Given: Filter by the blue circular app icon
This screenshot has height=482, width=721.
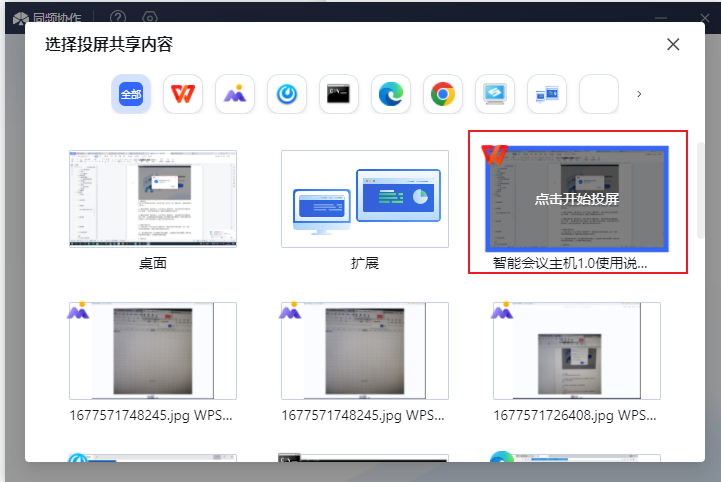Looking at the screenshot, I should (286, 94).
